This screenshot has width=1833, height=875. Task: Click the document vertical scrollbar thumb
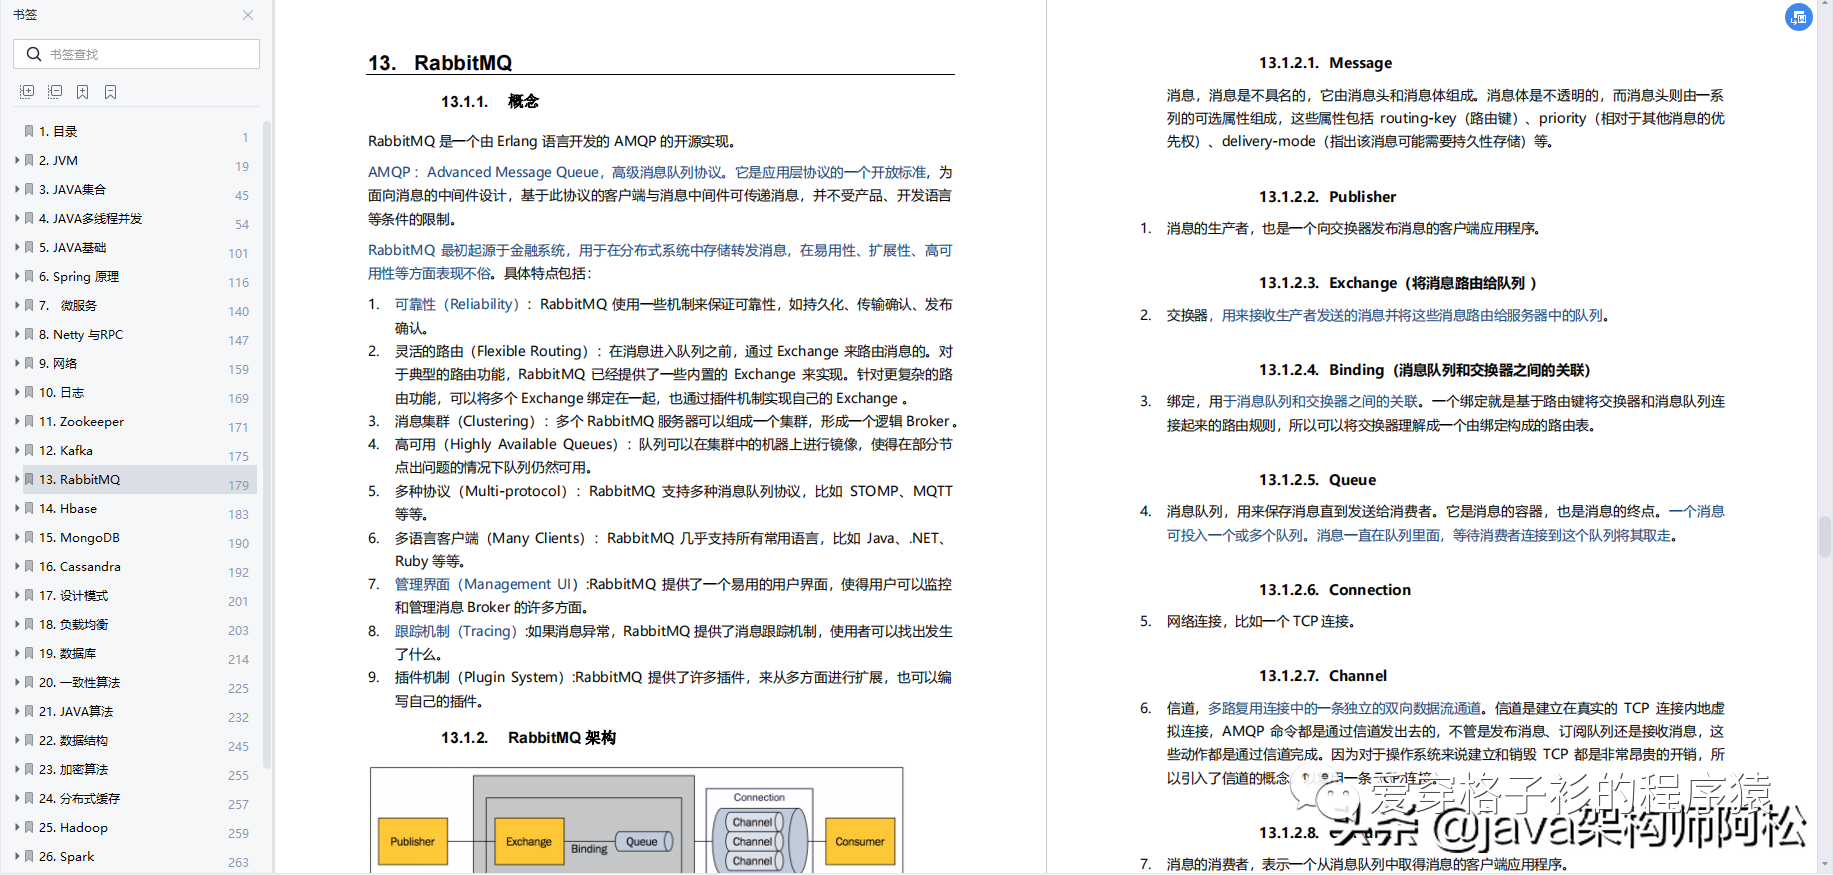1825,536
